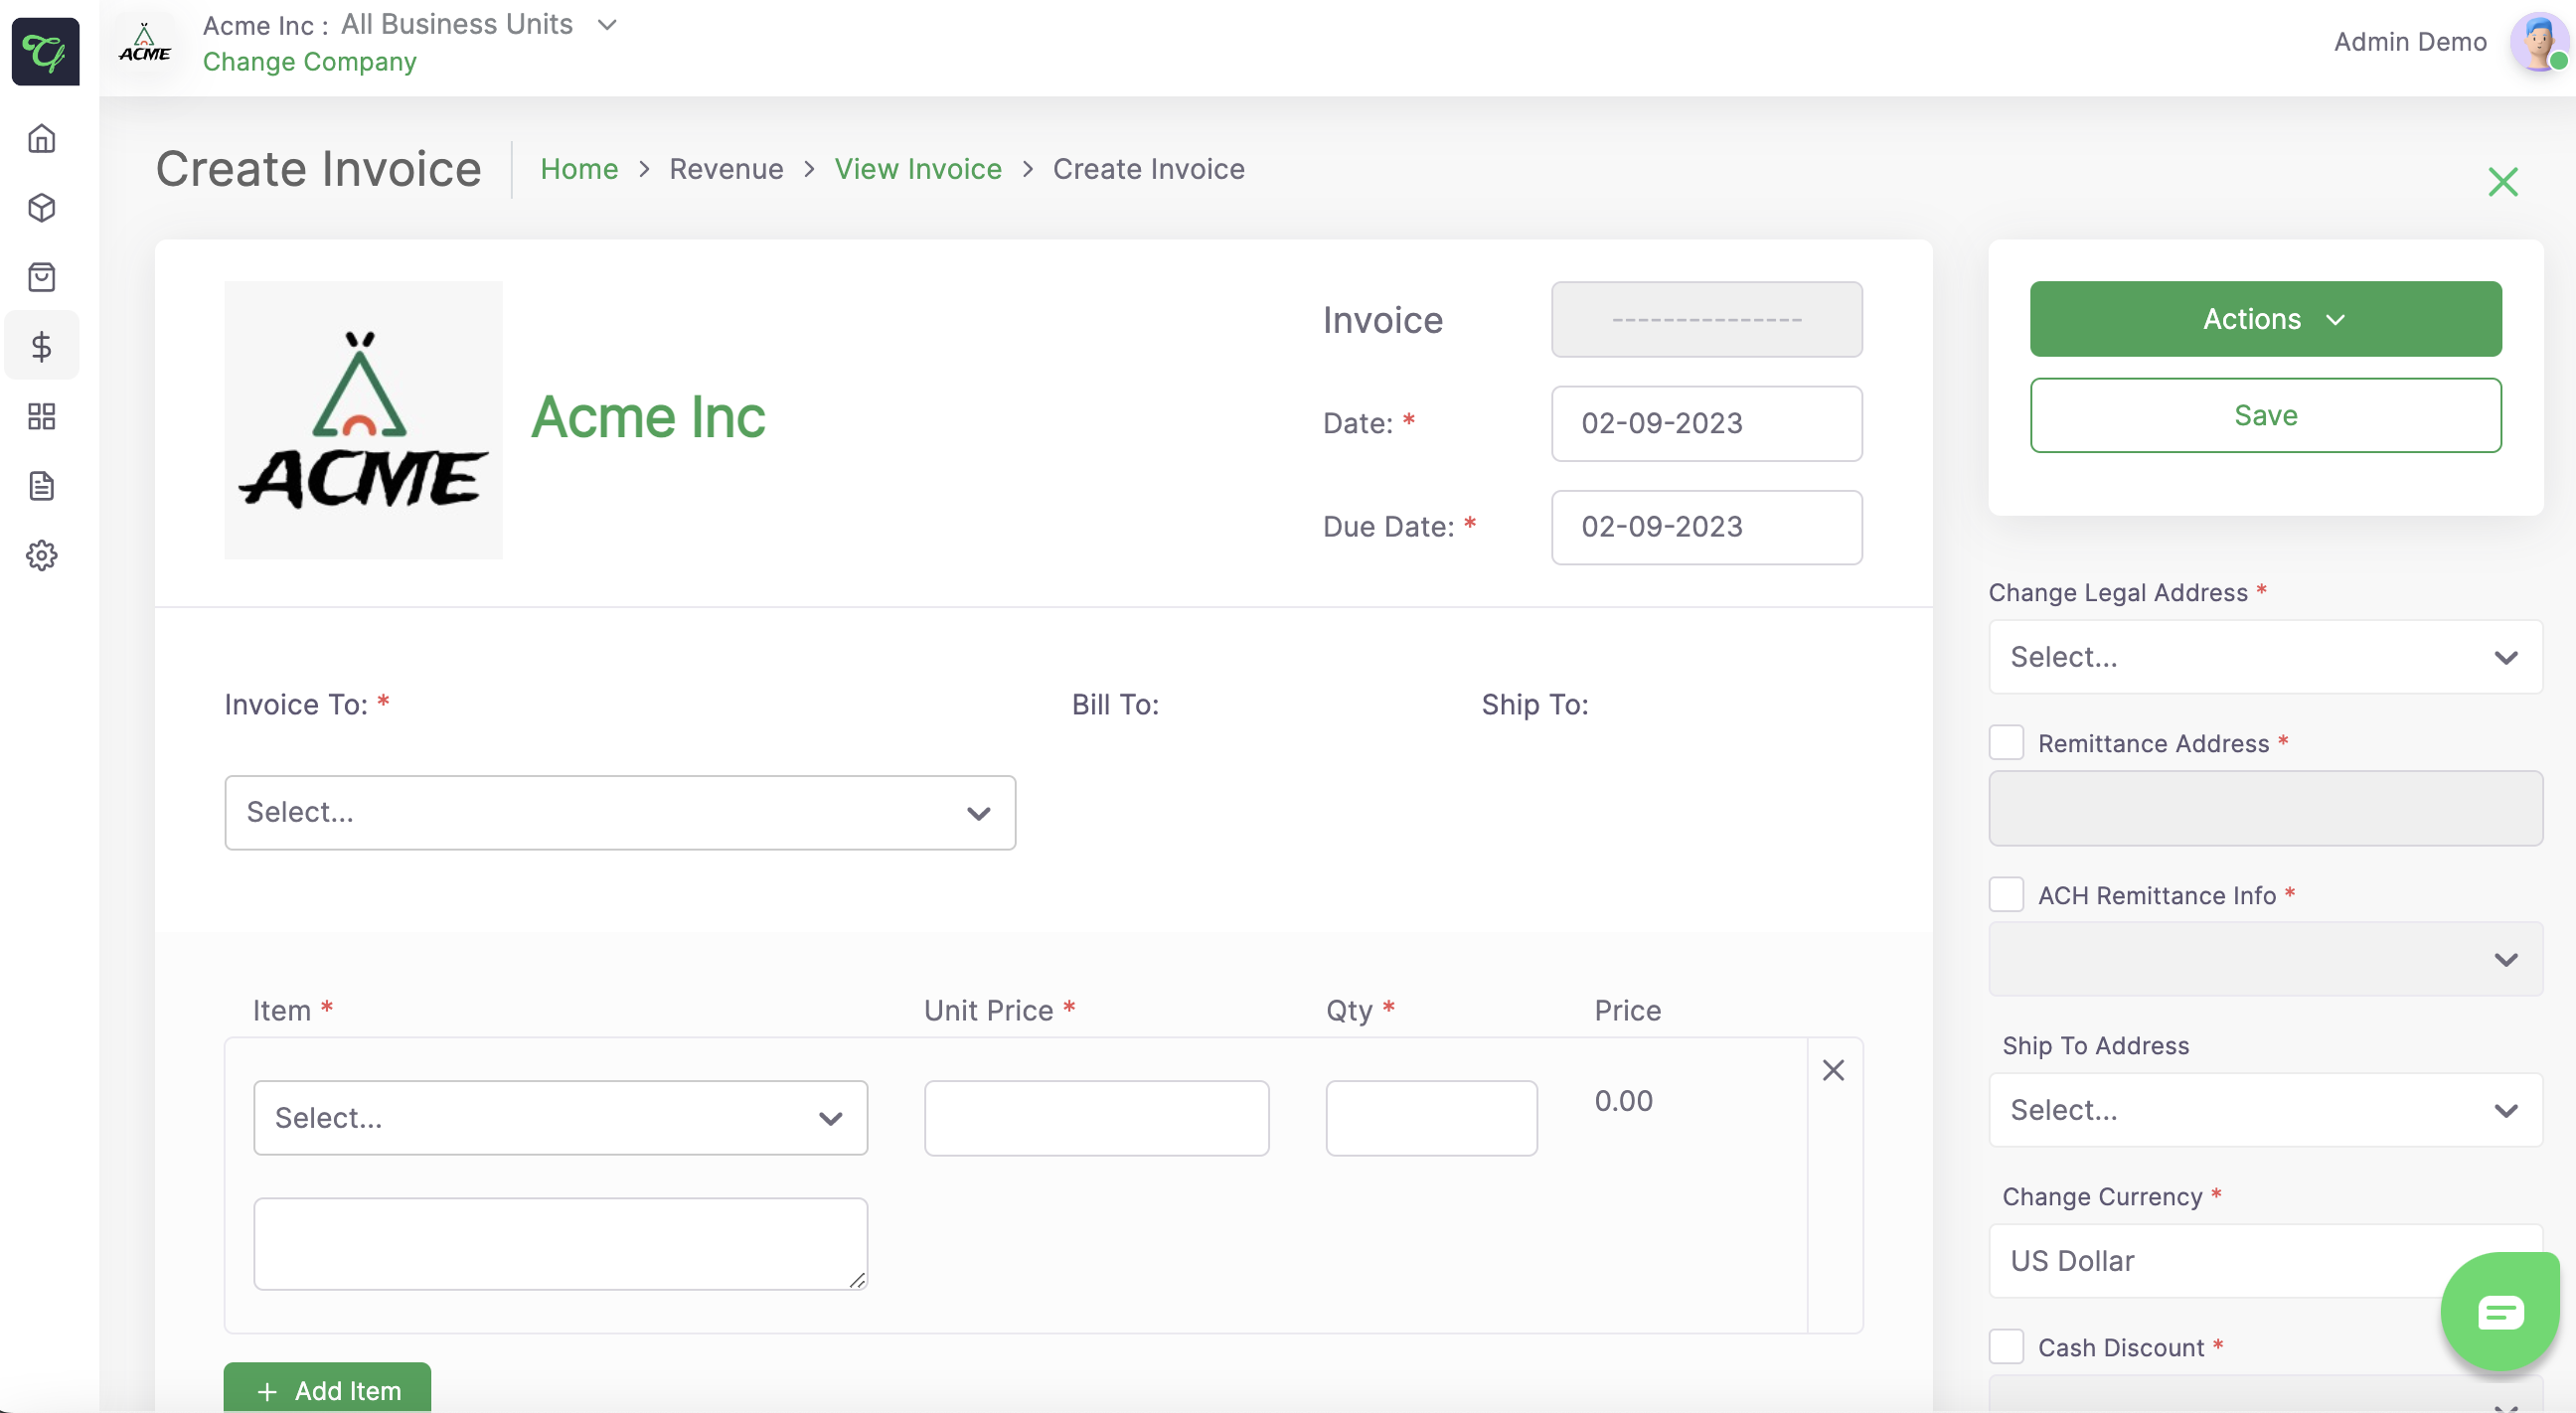2576x1413 pixels.
Task: Go to Revenue in the breadcrumb trail
Action: (x=726, y=169)
